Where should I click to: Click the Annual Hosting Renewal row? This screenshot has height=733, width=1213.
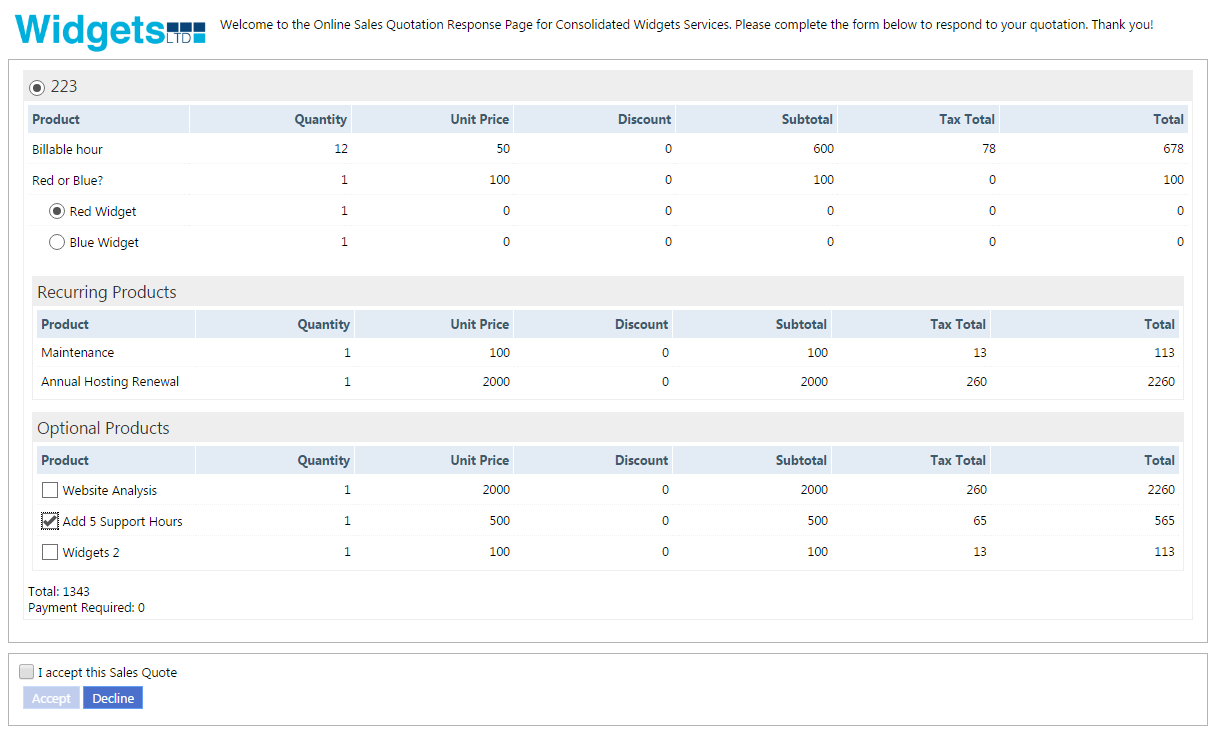pyautogui.click(x=110, y=382)
